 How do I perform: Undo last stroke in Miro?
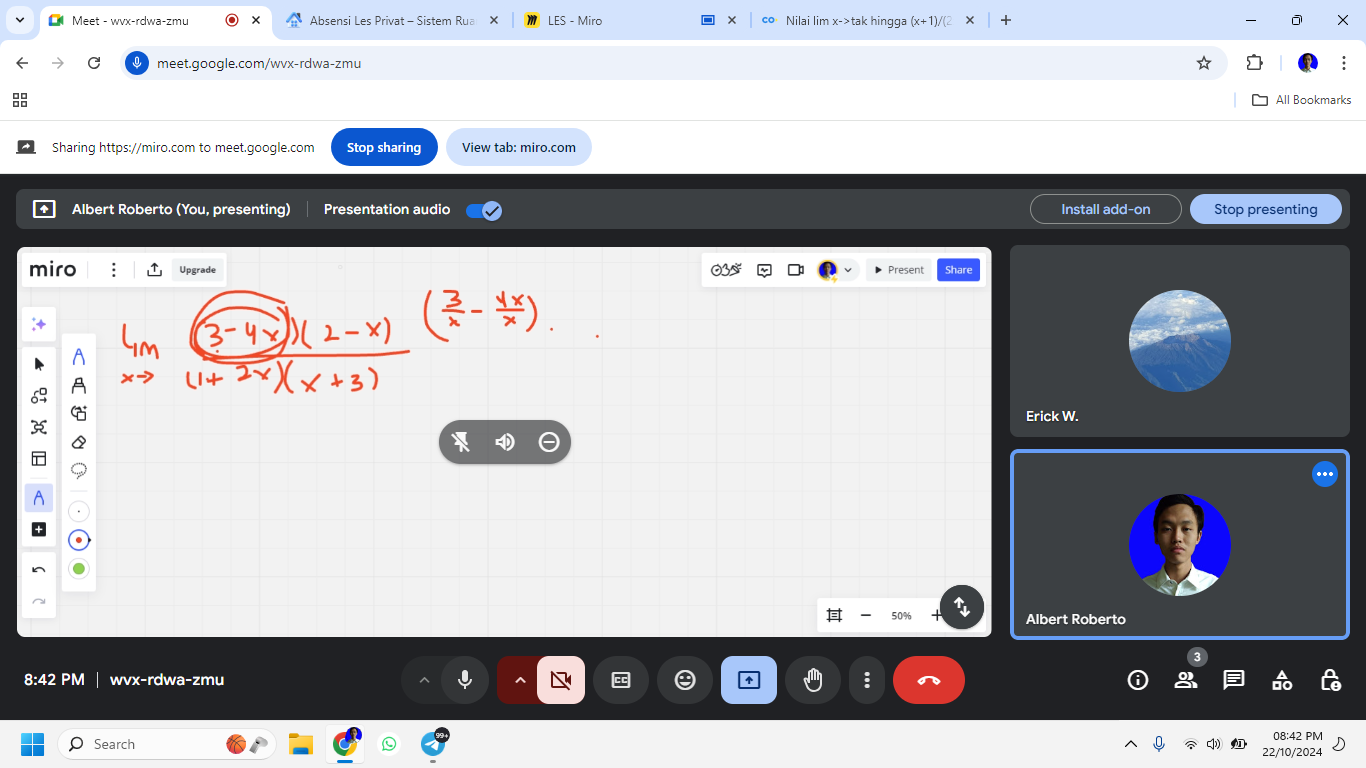[x=39, y=570]
